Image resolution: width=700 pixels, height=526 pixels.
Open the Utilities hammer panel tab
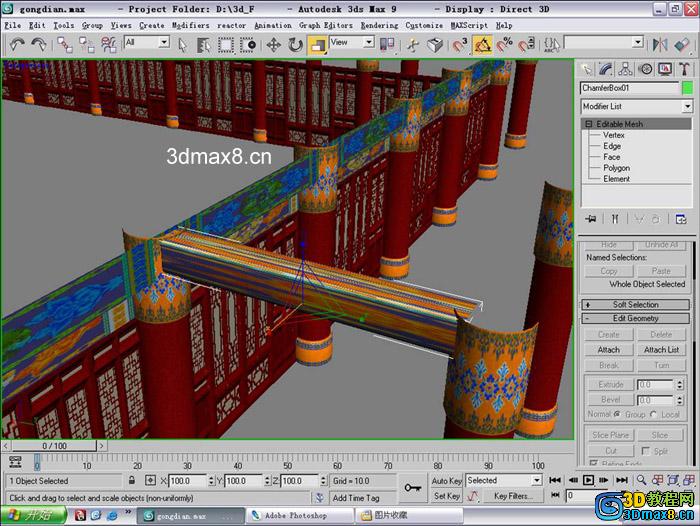coord(684,69)
